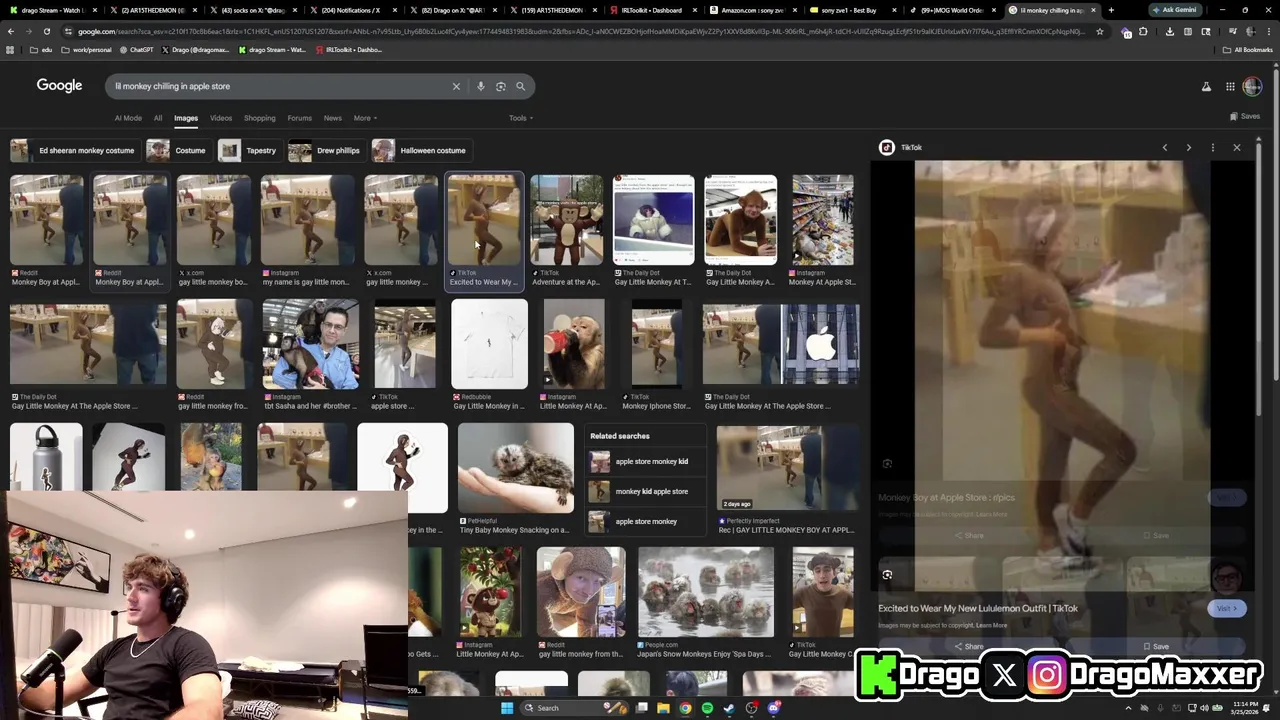Open related search apple store monkey kid
The width and height of the screenshot is (1280, 720).
point(647,461)
